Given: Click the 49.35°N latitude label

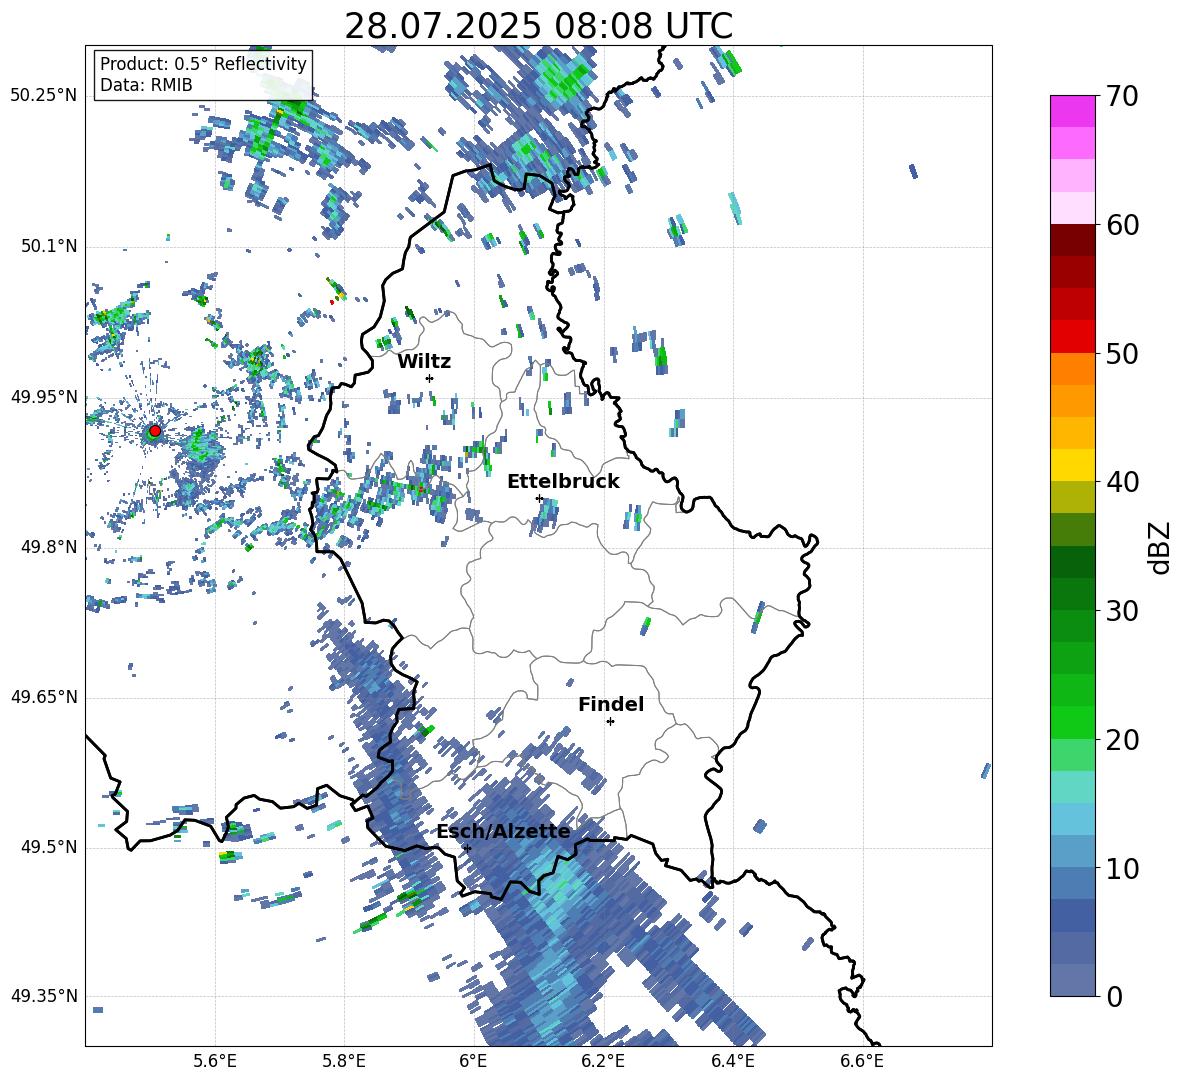Looking at the screenshot, I should [44, 996].
